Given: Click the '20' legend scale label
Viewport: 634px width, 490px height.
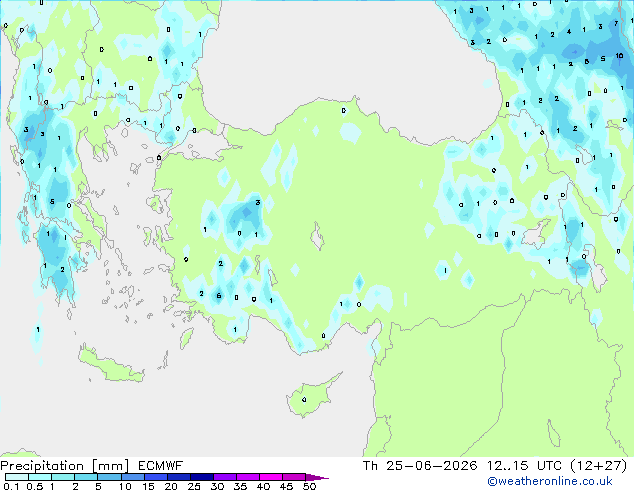Looking at the screenshot, I should [171, 486].
